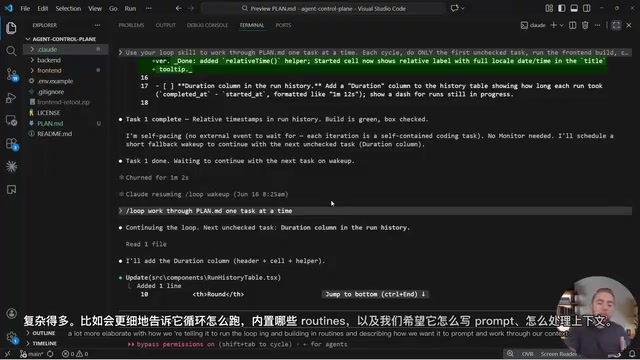Open remote window indicator in status bar
This screenshot has height=360, width=640.
coord(8,354)
